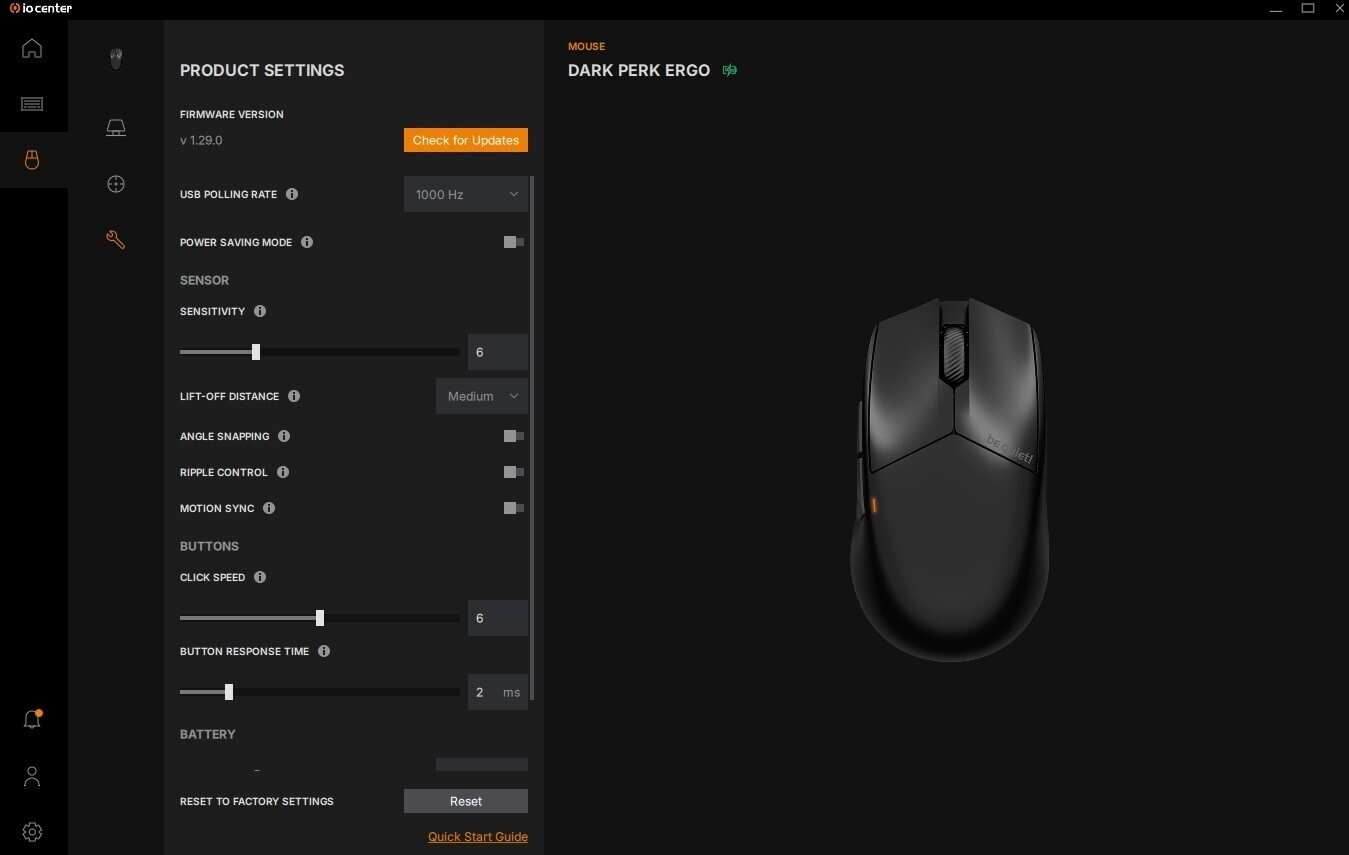Open the Home icon in sidebar
Image resolution: width=1349 pixels, height=855 pixels.
tap(32, 48)
